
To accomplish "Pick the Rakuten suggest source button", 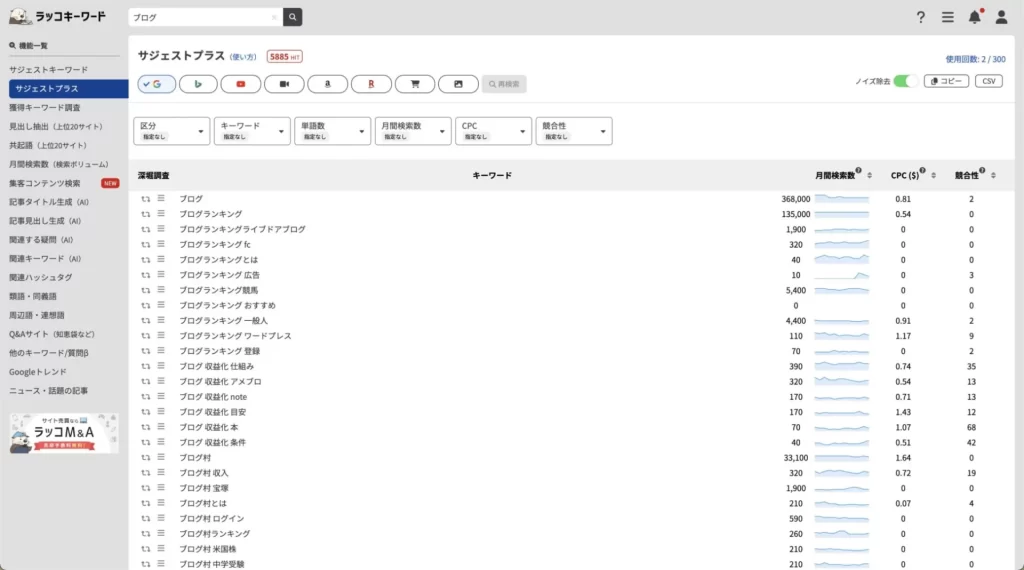I will [371, 84].
